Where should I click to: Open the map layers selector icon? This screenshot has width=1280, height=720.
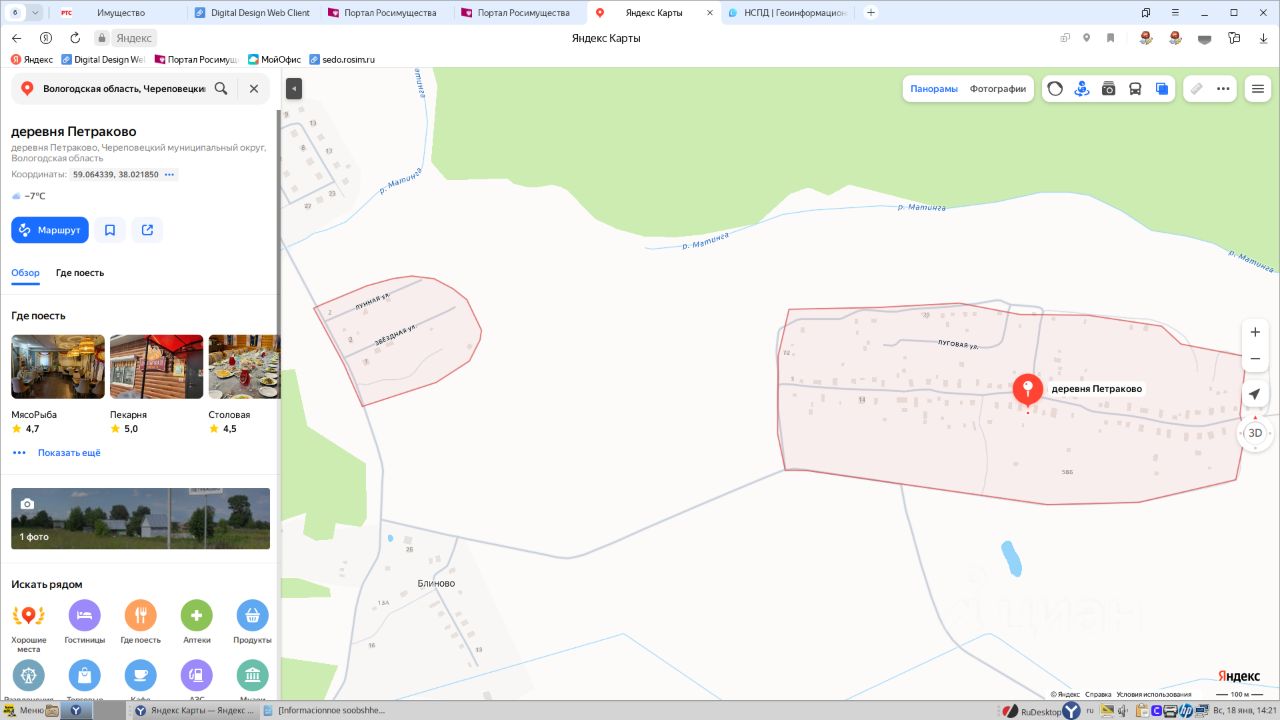(x=1162, y=88)
